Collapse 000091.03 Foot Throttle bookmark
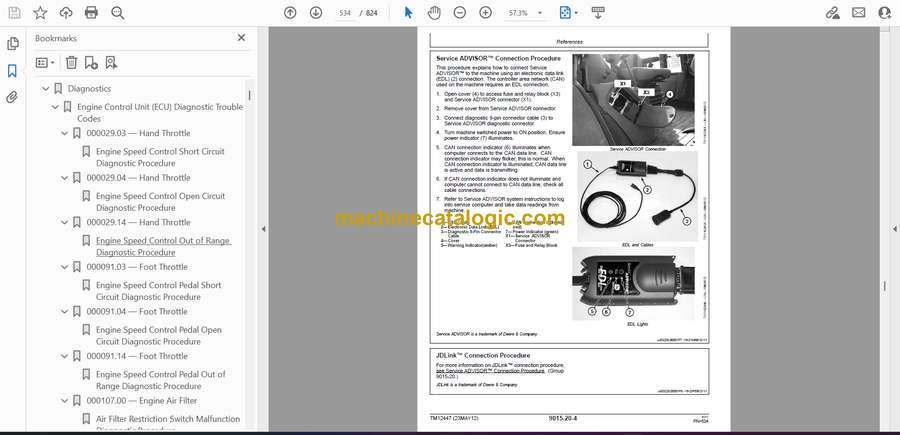 65,267
